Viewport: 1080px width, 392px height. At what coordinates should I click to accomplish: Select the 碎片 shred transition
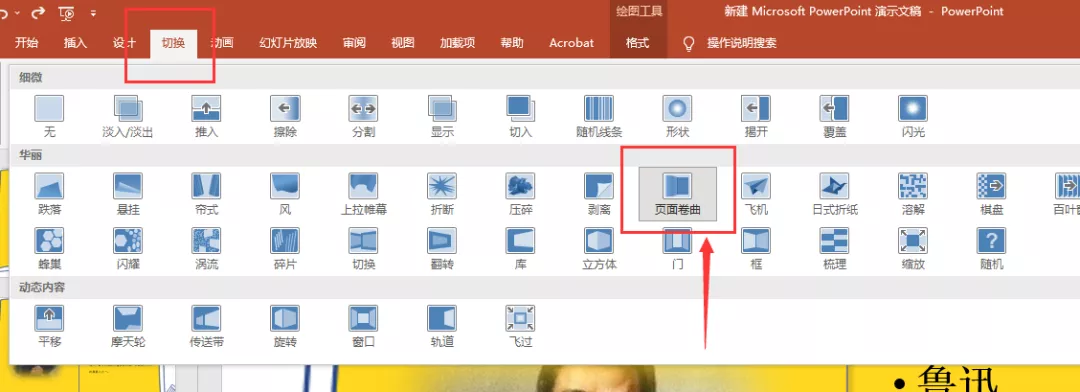284,249
